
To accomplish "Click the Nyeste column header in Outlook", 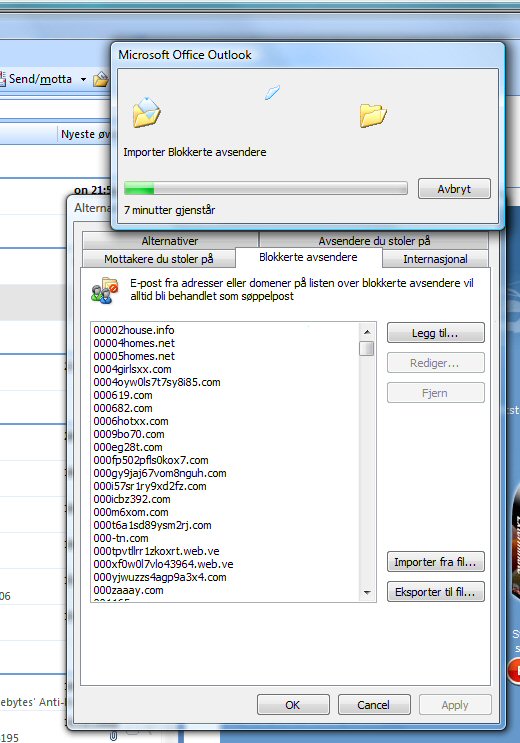I will click(x=84, y=134).
